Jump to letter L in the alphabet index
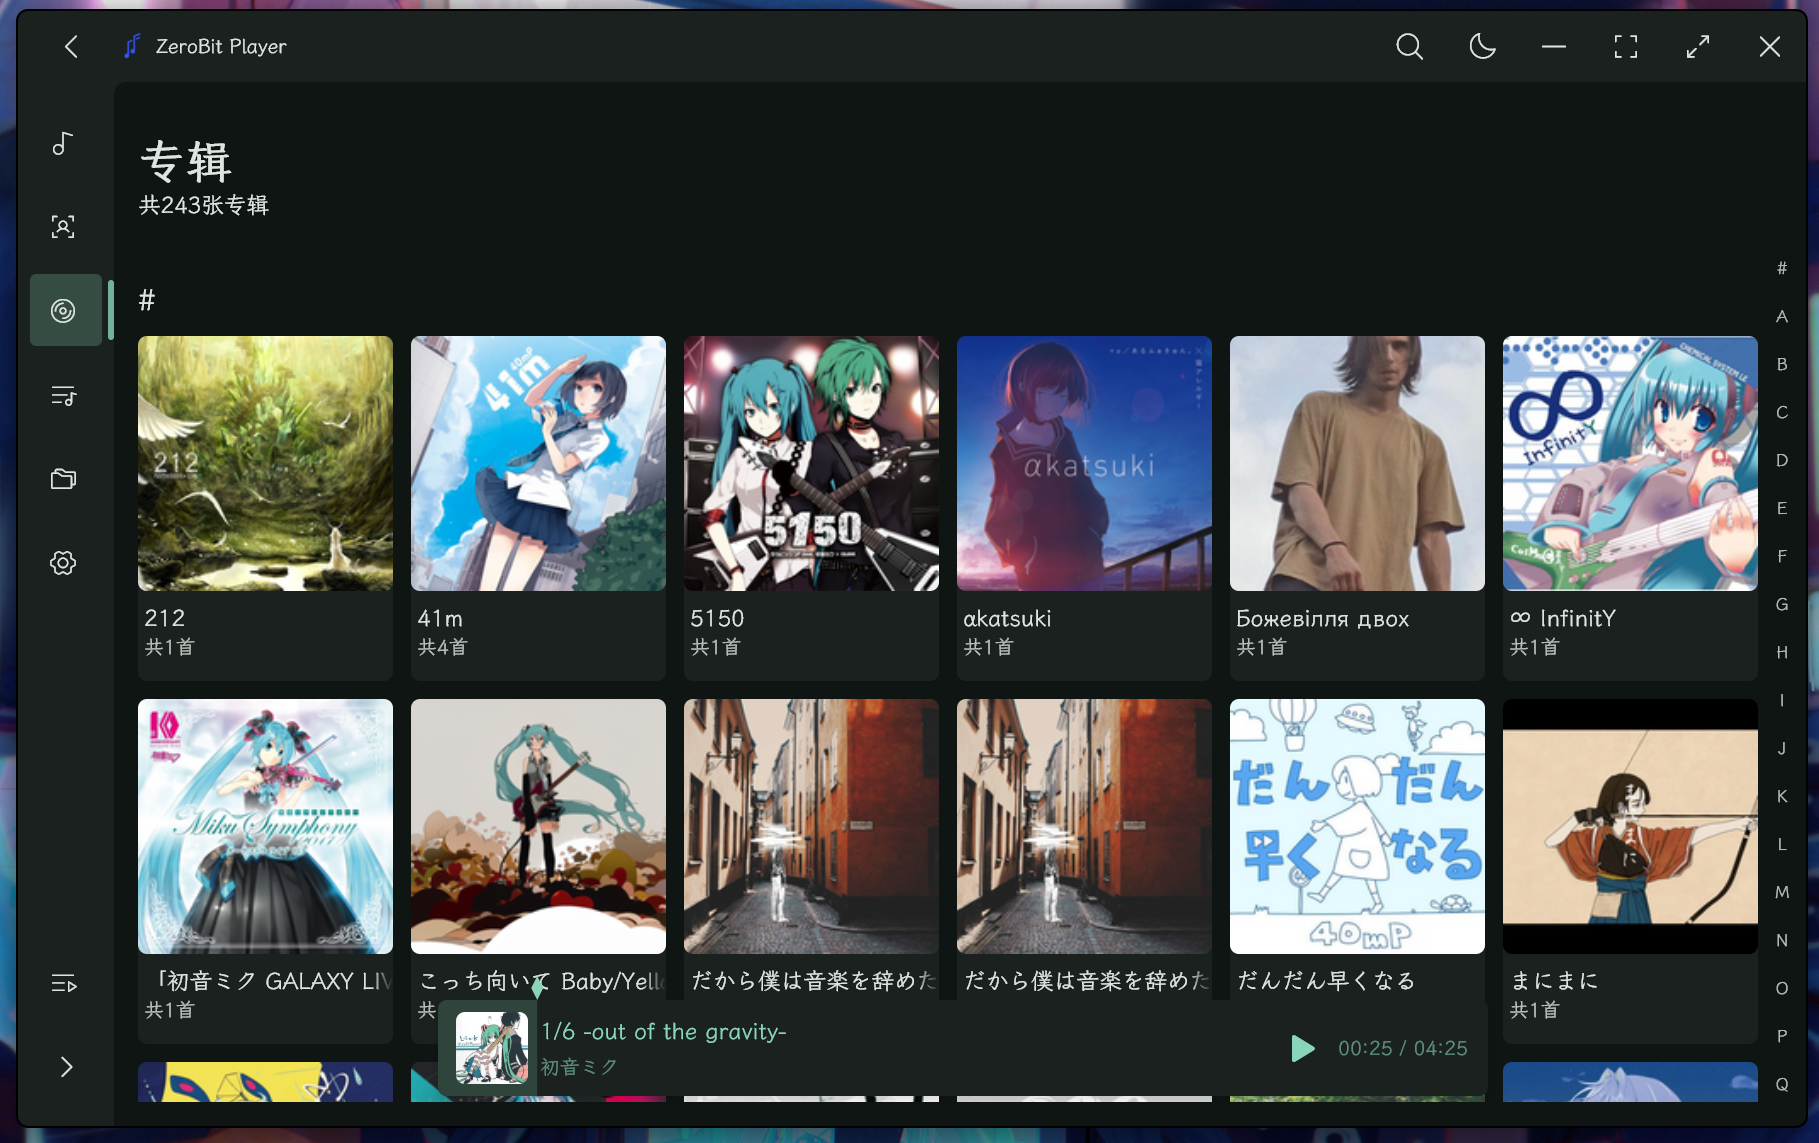Screen dimensions: 1819x1143 pyautogui.click(x=1782, y=844)
